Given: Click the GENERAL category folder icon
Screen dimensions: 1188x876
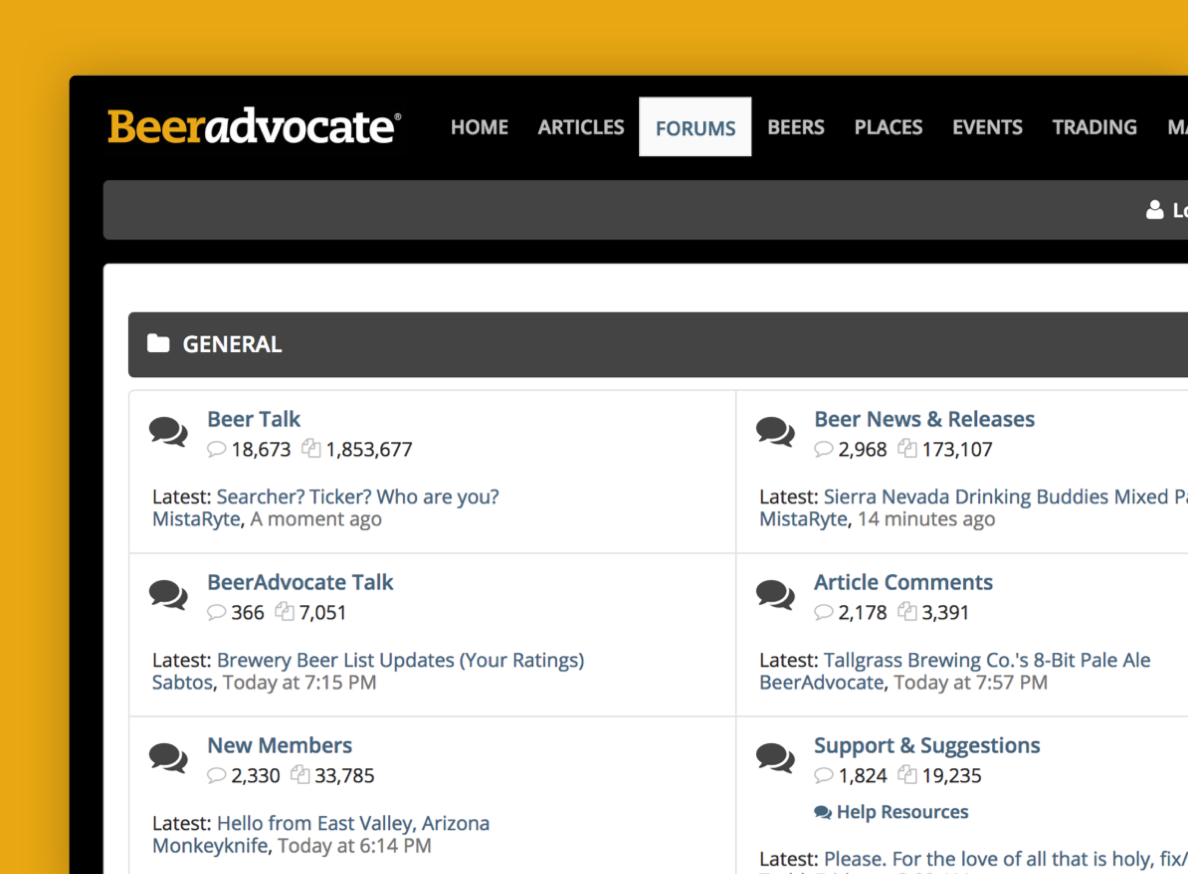Looking at the screenshot, I should [158, 345].
